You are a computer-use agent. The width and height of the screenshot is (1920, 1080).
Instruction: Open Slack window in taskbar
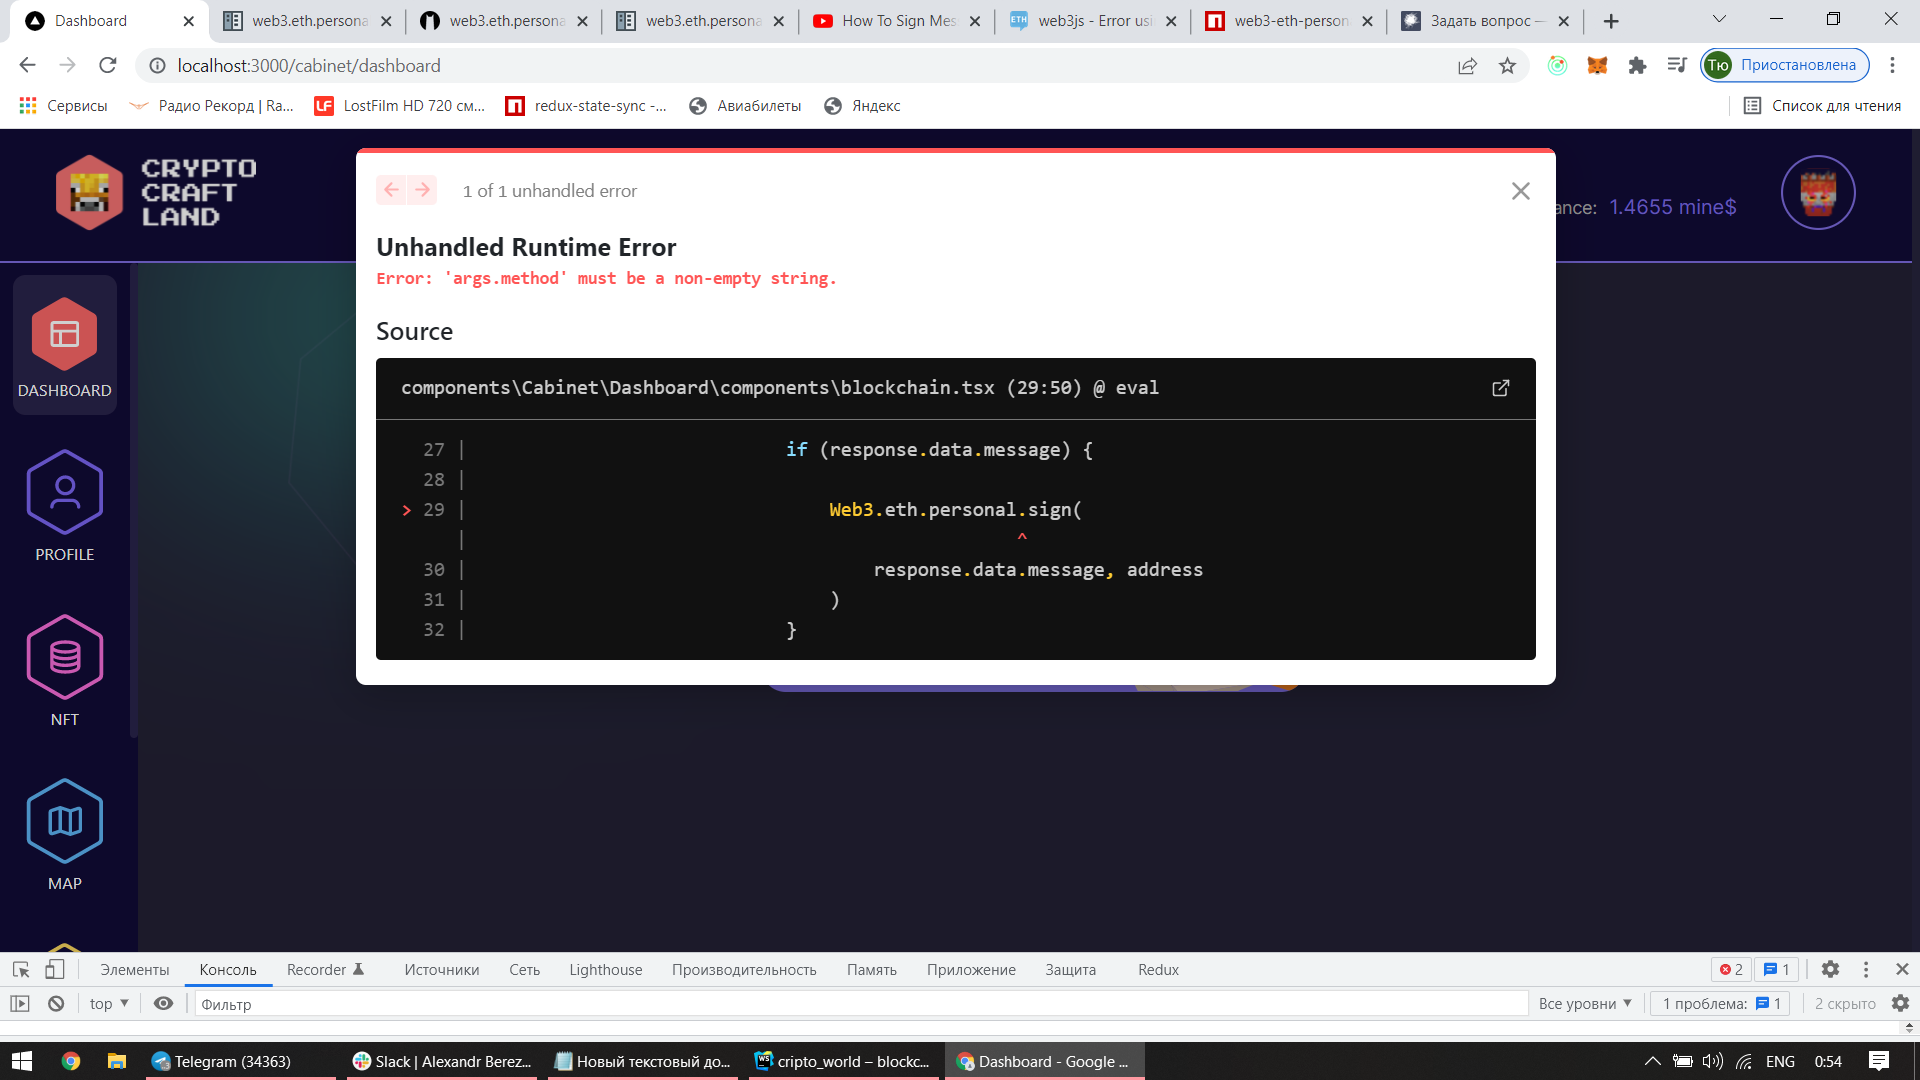[442, 1061]
